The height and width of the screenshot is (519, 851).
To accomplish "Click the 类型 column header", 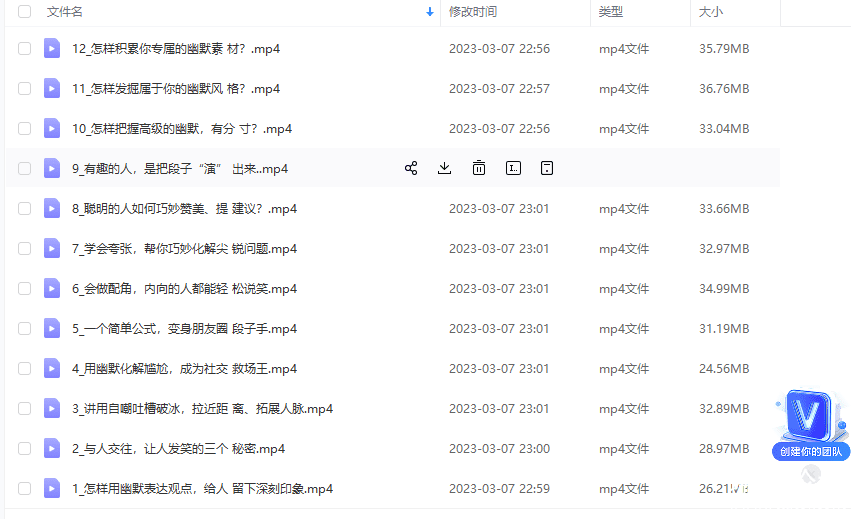I will pyautogui.click(x=611, y=11).
